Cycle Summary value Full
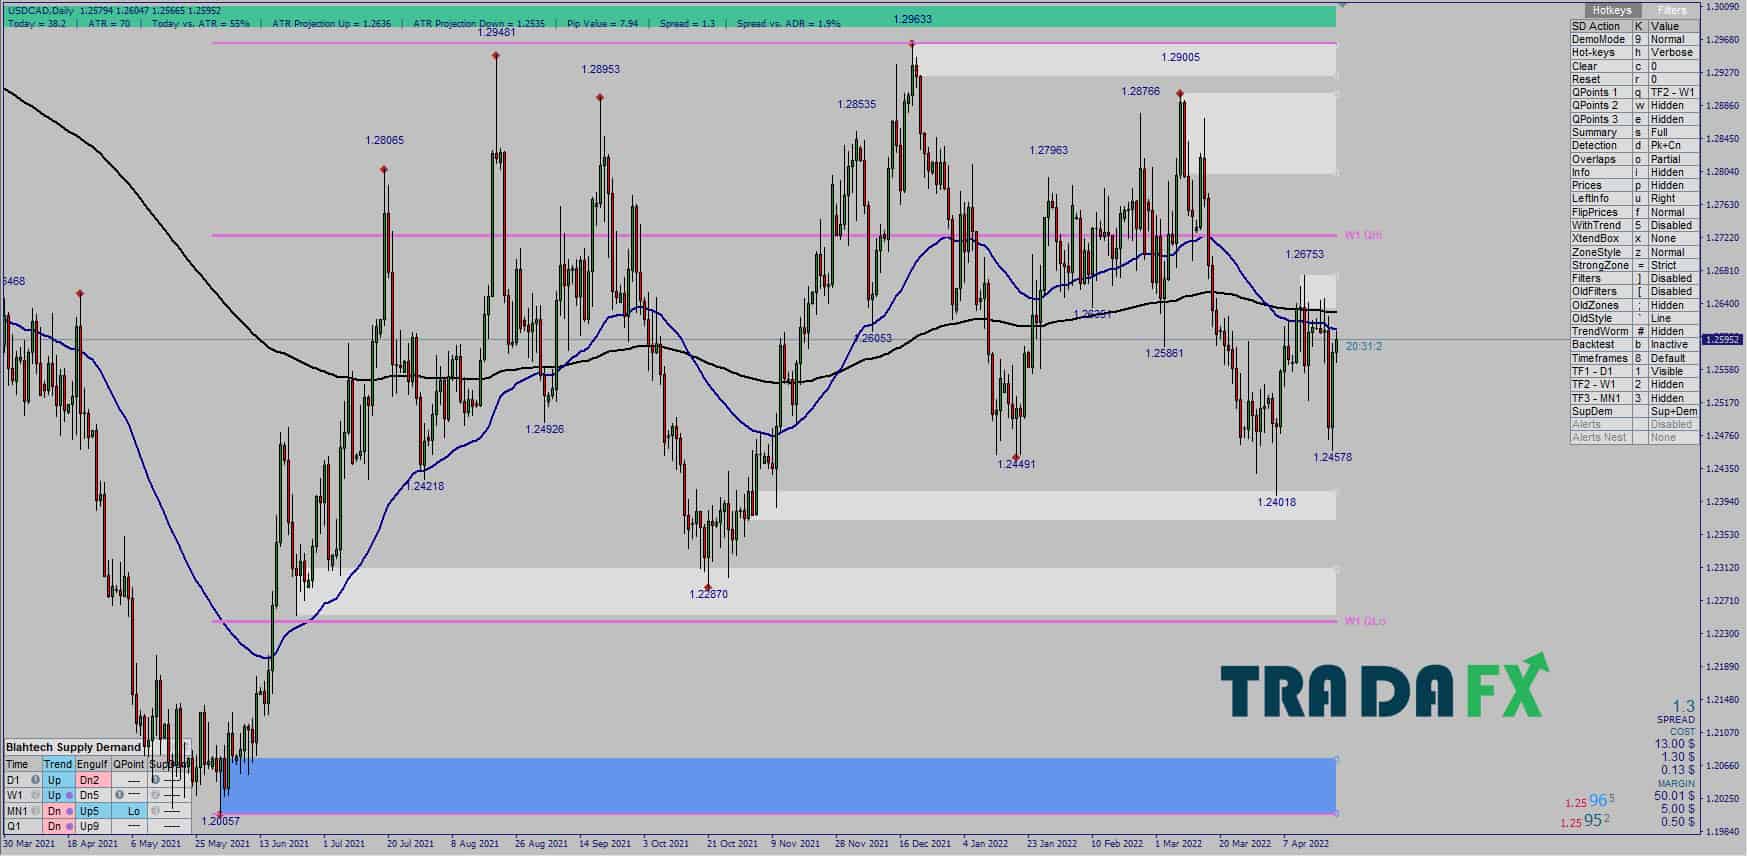 tap(1673, 132)
